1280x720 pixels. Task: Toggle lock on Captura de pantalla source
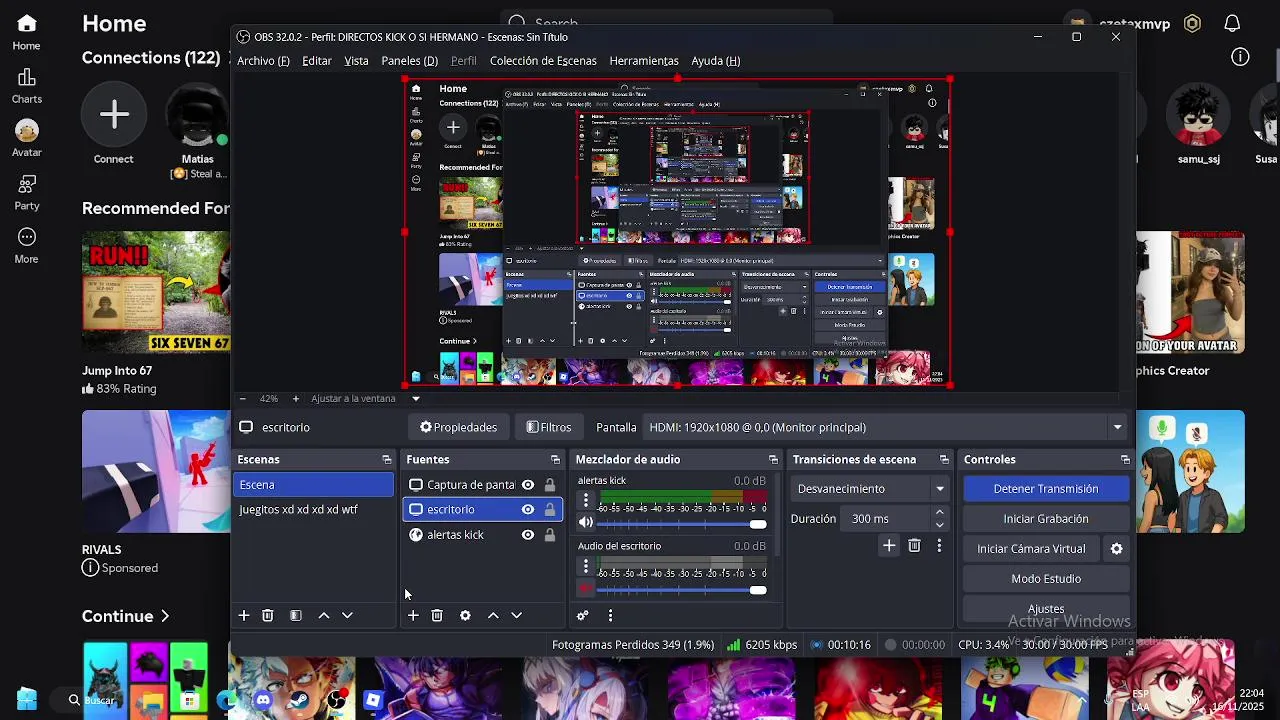click(549, 485)
